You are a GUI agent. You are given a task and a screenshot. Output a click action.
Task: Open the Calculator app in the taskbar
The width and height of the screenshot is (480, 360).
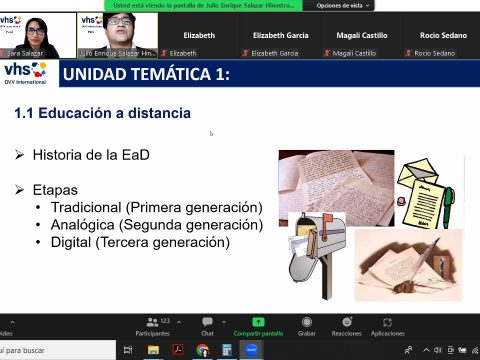227,350
